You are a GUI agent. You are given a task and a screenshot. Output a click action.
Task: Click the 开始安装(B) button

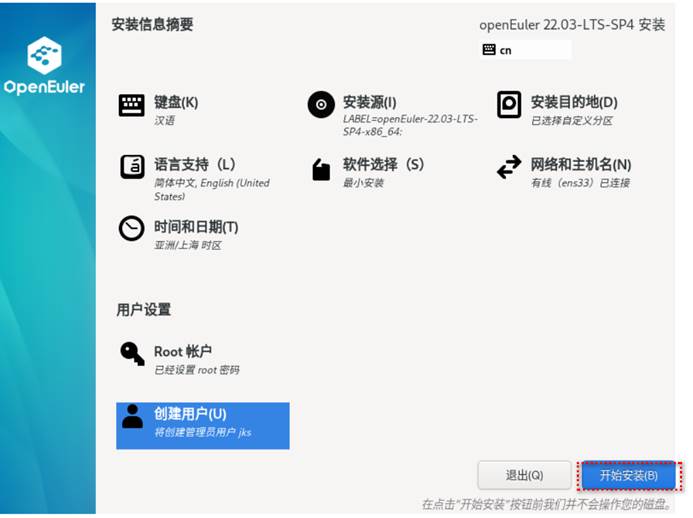coord(628,476)
